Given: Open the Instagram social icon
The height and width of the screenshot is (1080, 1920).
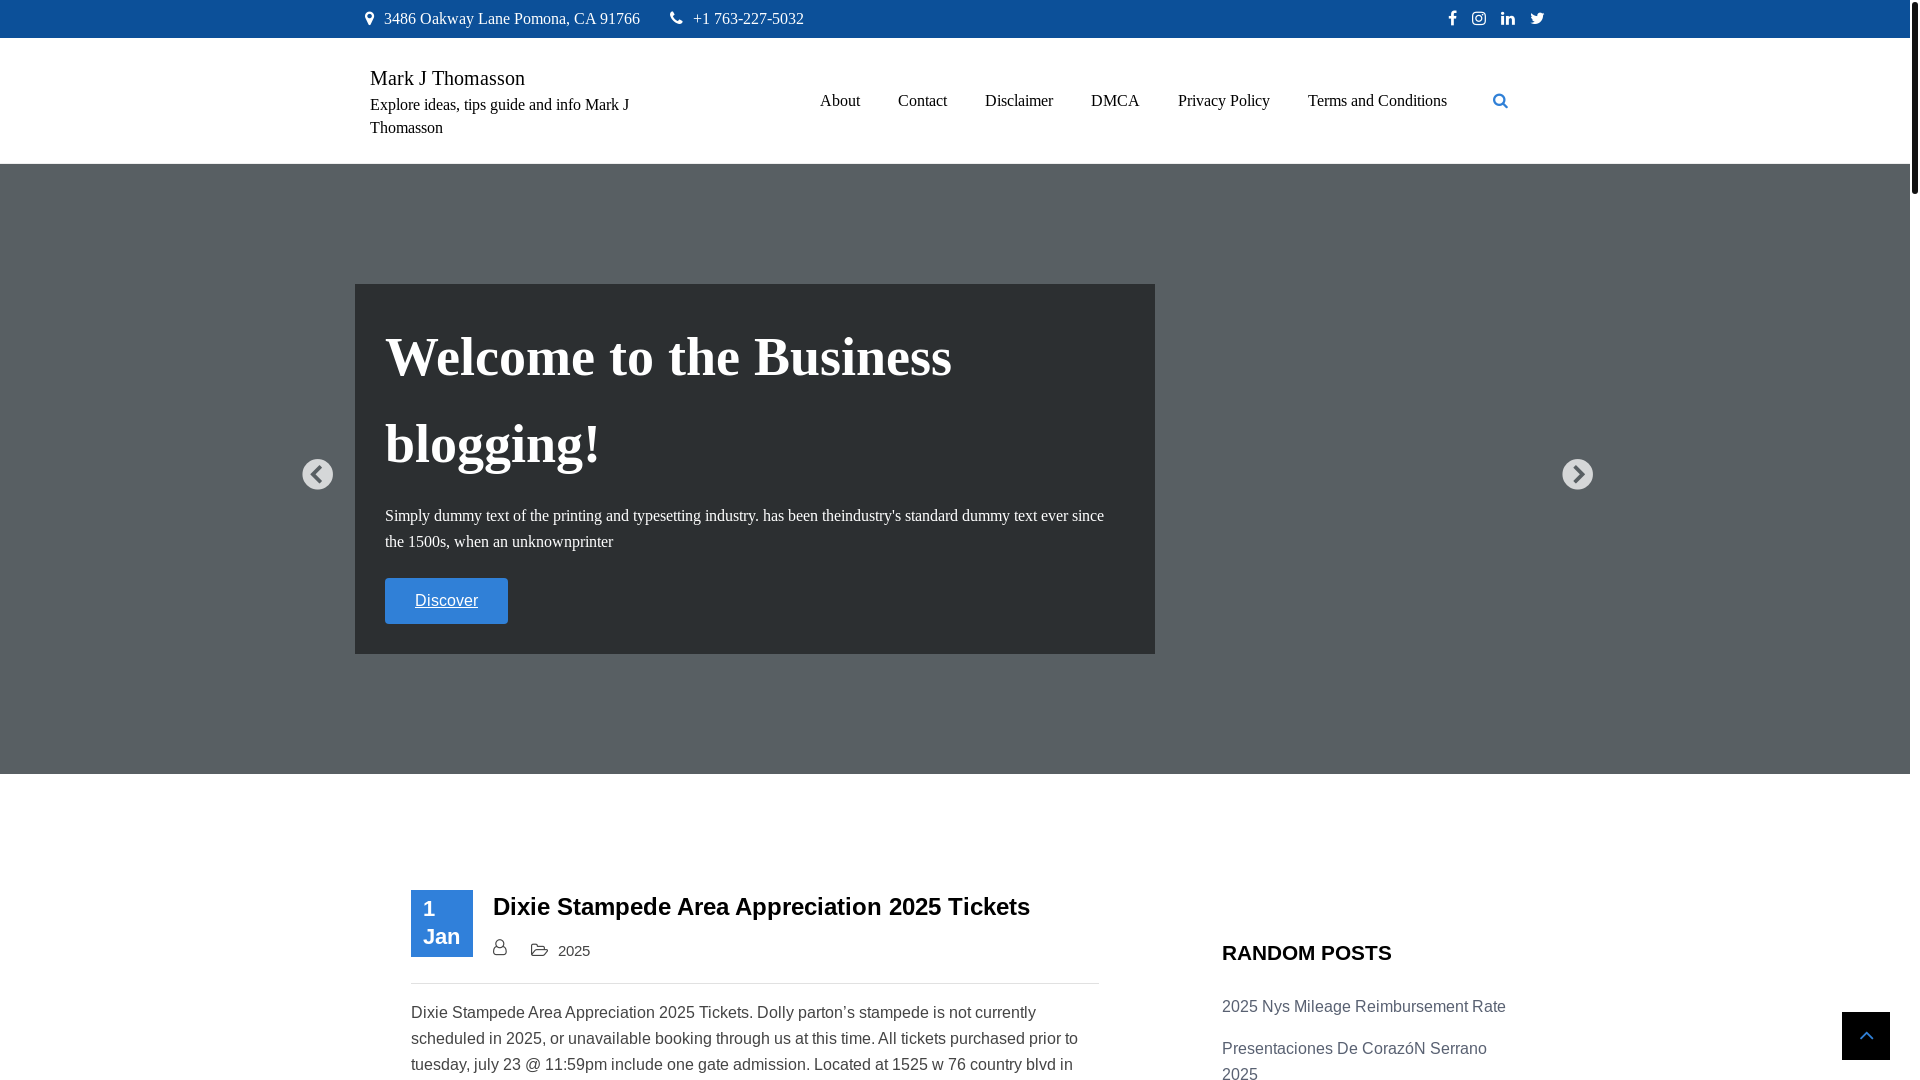Looking at the screenshot, I should tap(1479, 18).
